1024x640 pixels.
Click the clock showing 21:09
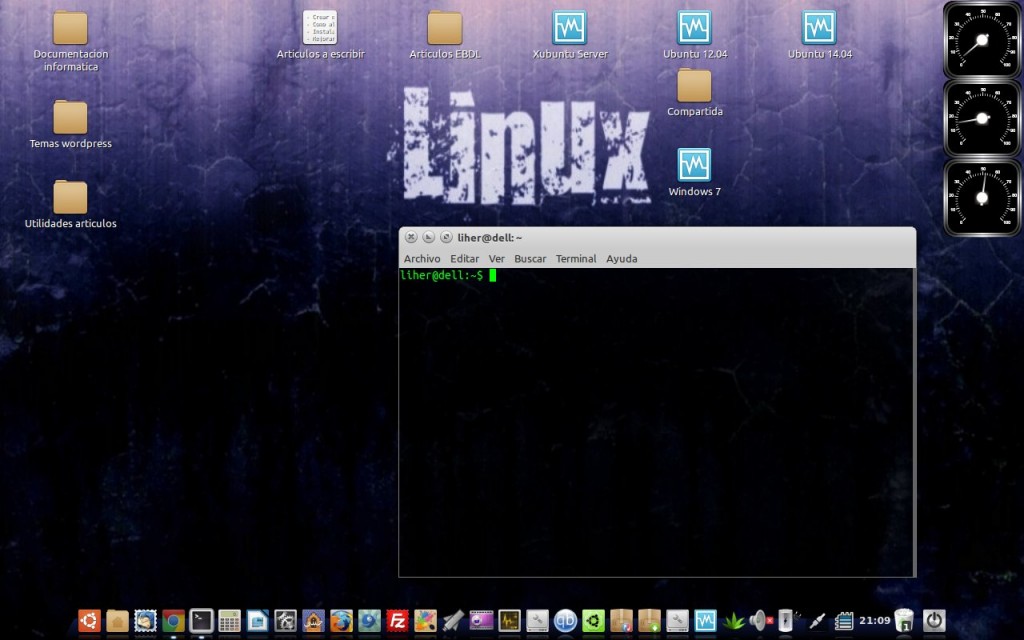coord(875,621)
